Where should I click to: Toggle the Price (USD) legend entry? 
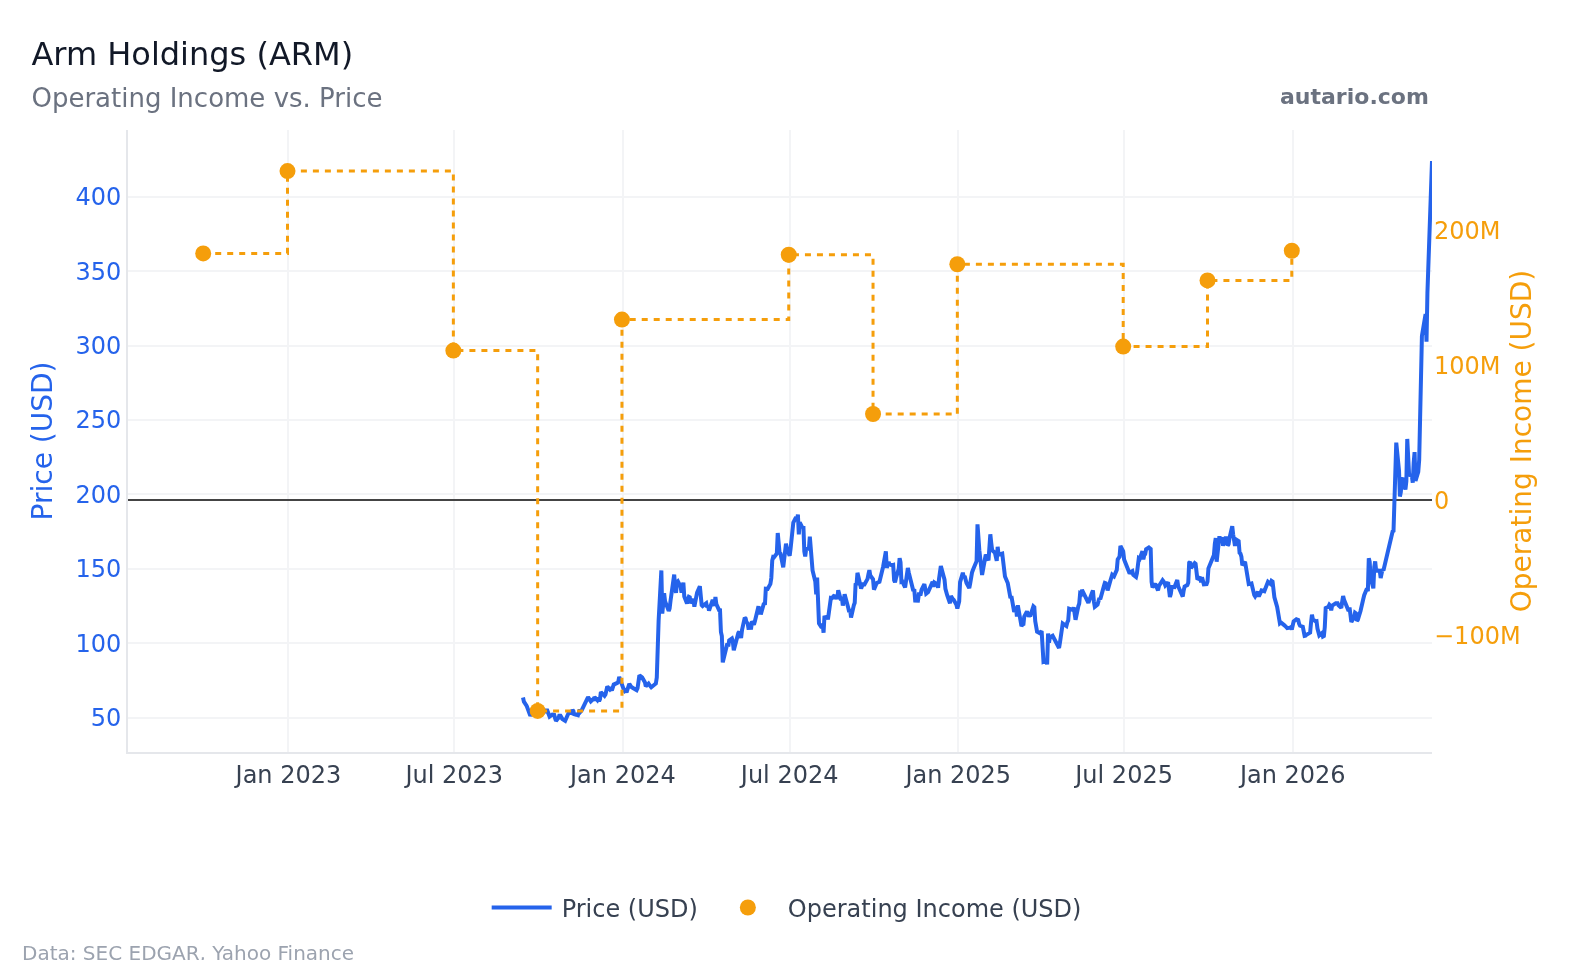click(595, 908)
